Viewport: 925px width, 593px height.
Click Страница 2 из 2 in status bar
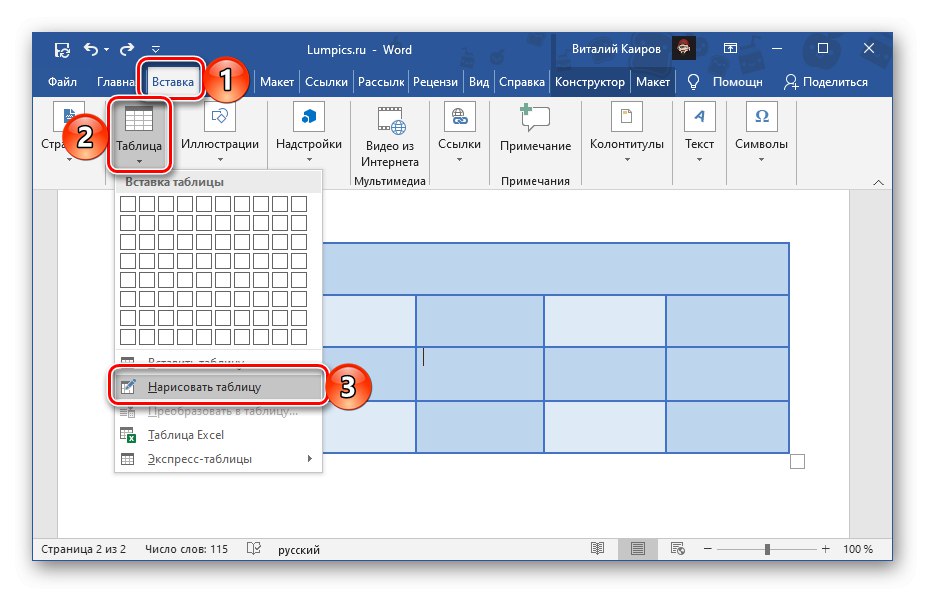coord(83,549)
